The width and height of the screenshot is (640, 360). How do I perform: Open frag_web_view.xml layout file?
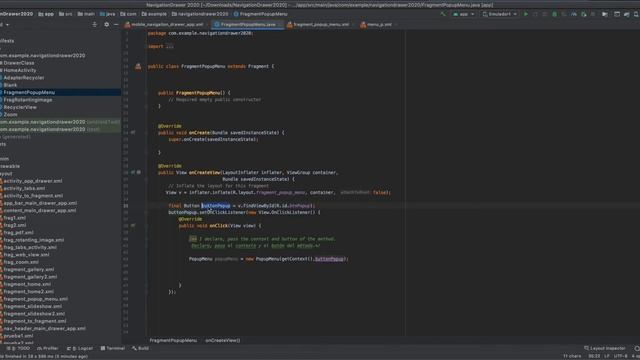pos(26,254)
